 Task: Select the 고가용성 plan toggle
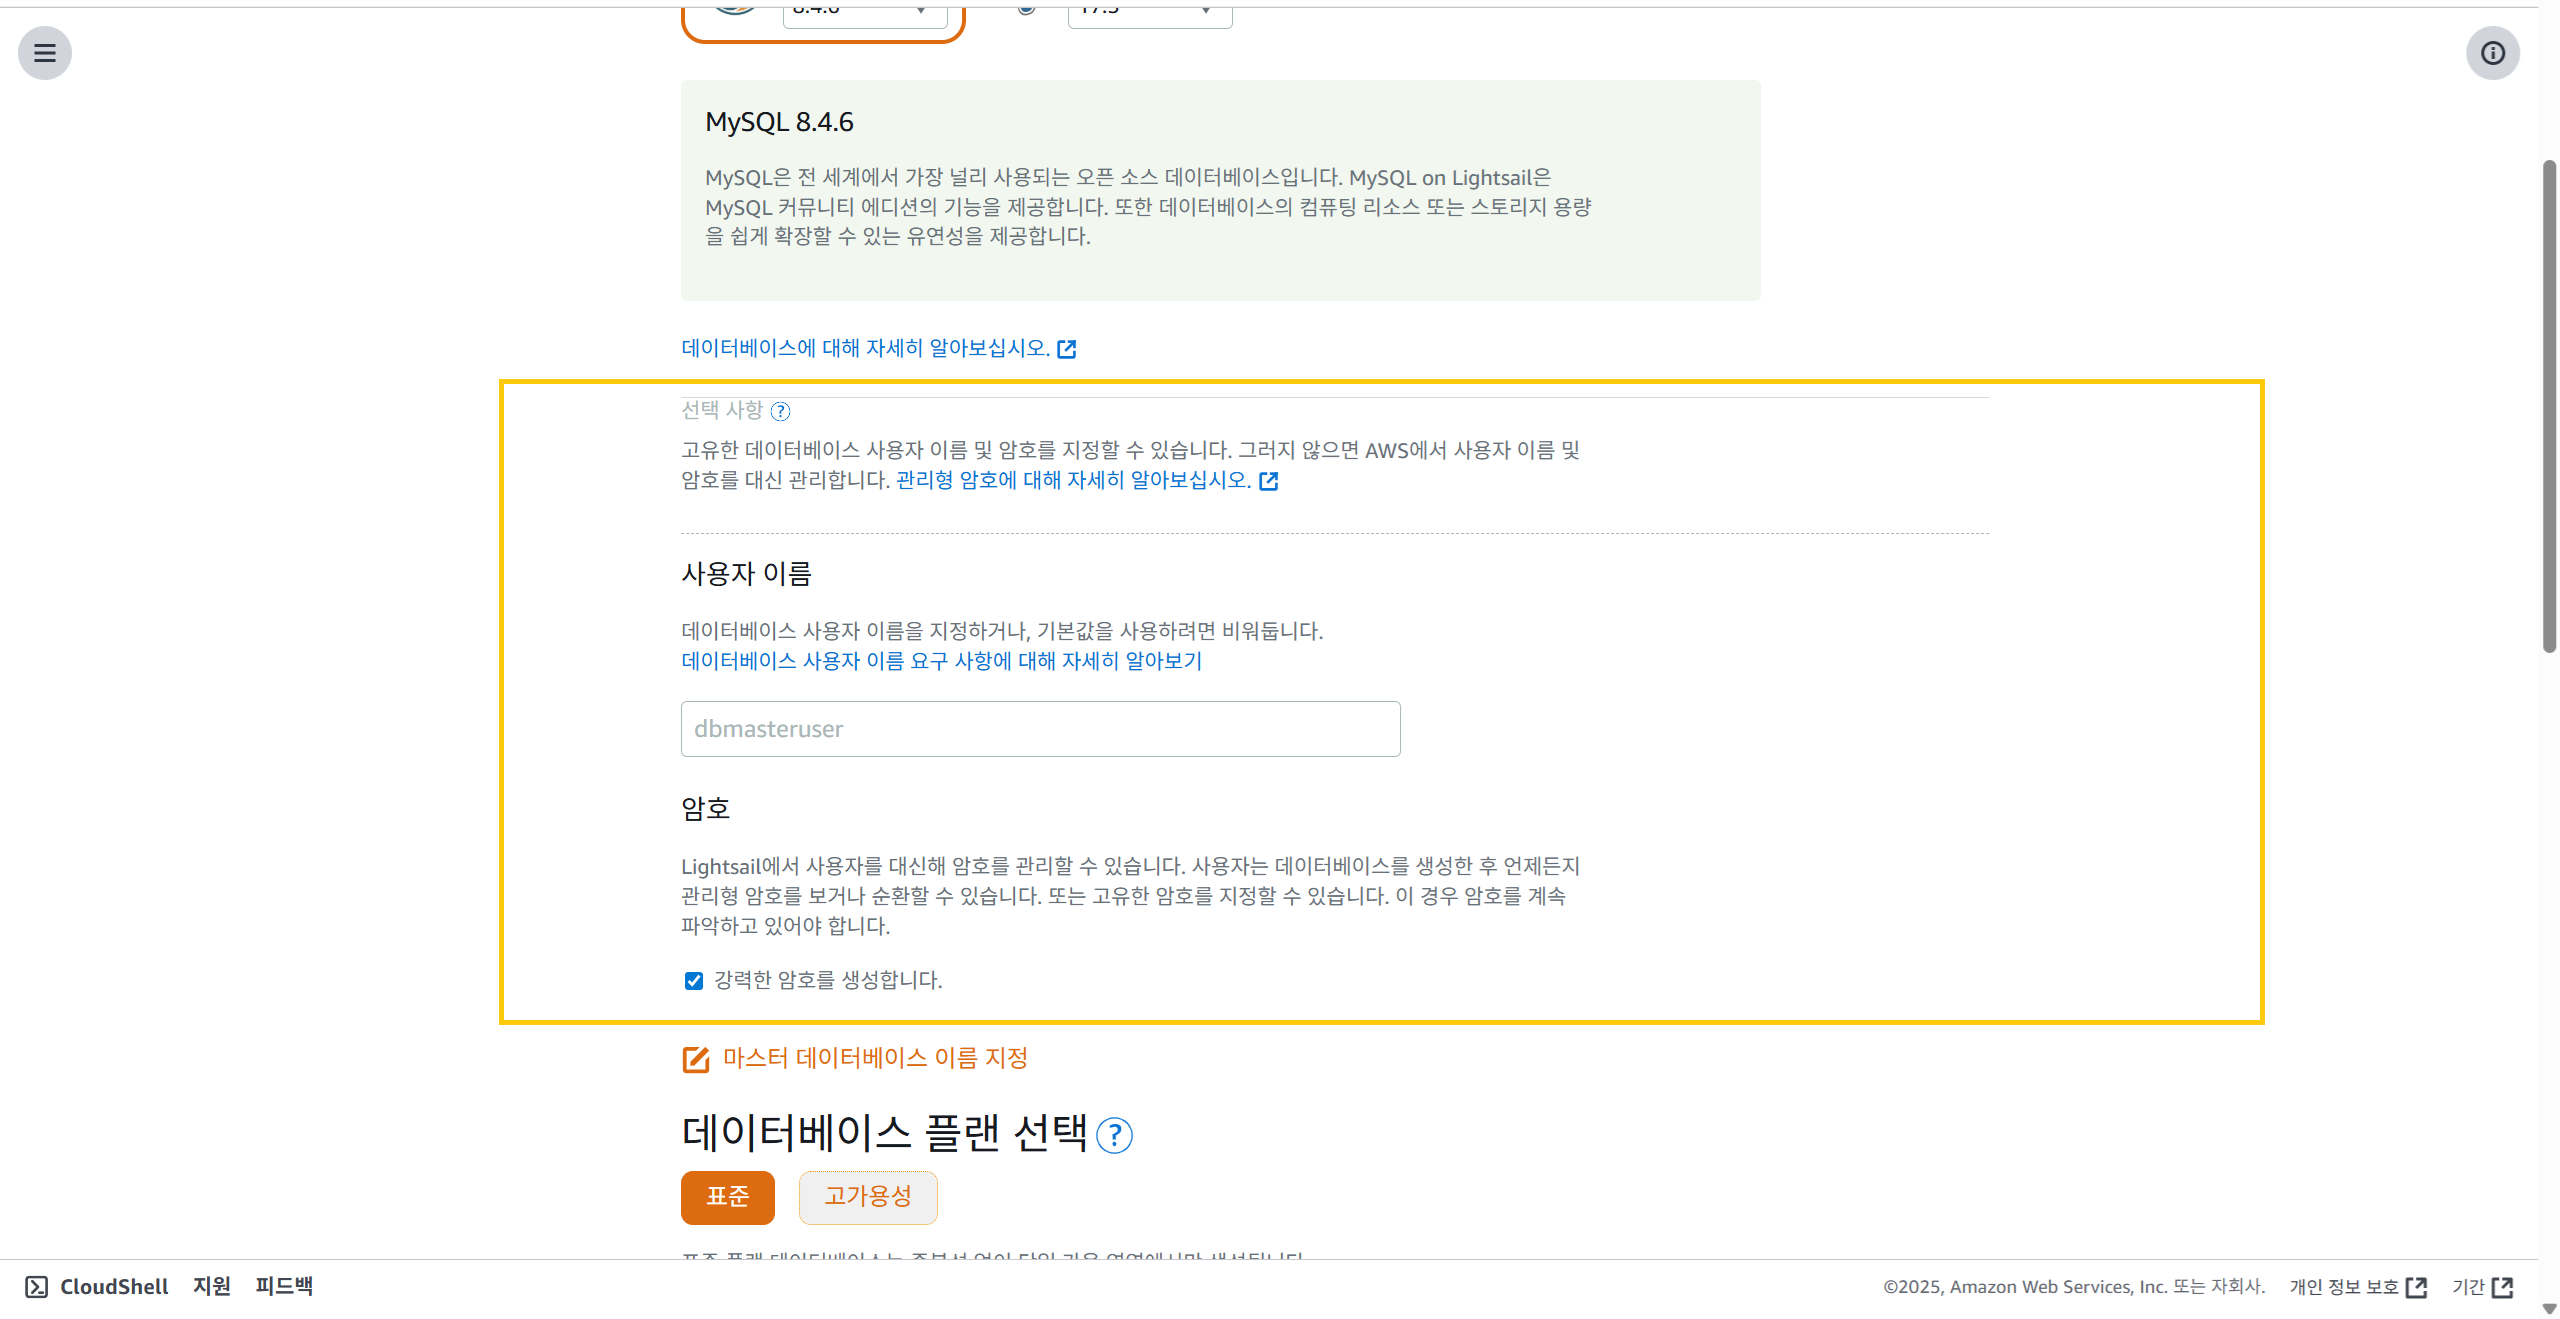tap(867, 1197)
